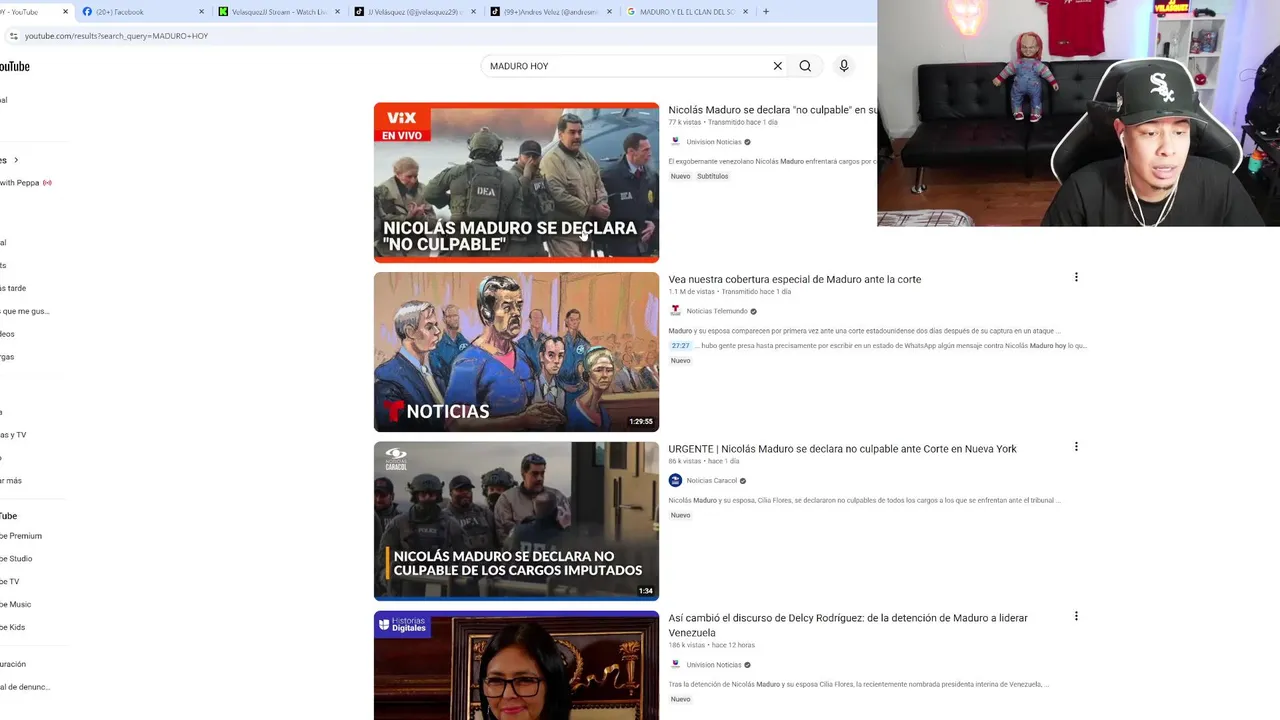Click Nuevo badge under Caracol video
The height and width of the screenshot is (720, 1280).
681,515
